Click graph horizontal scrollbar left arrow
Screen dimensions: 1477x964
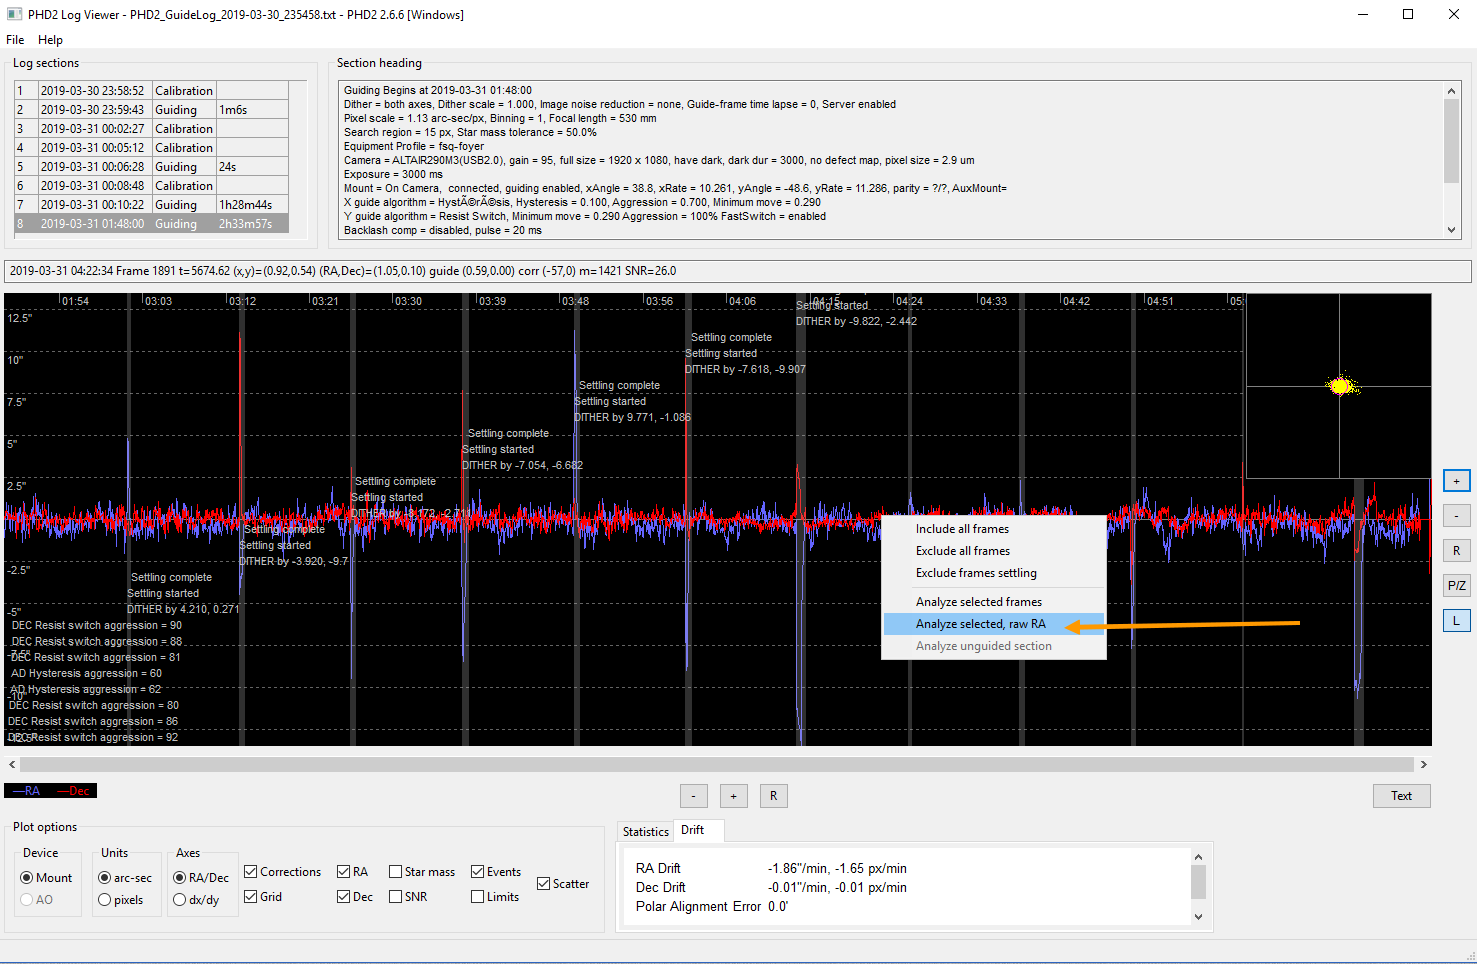(x=12, y=765)
